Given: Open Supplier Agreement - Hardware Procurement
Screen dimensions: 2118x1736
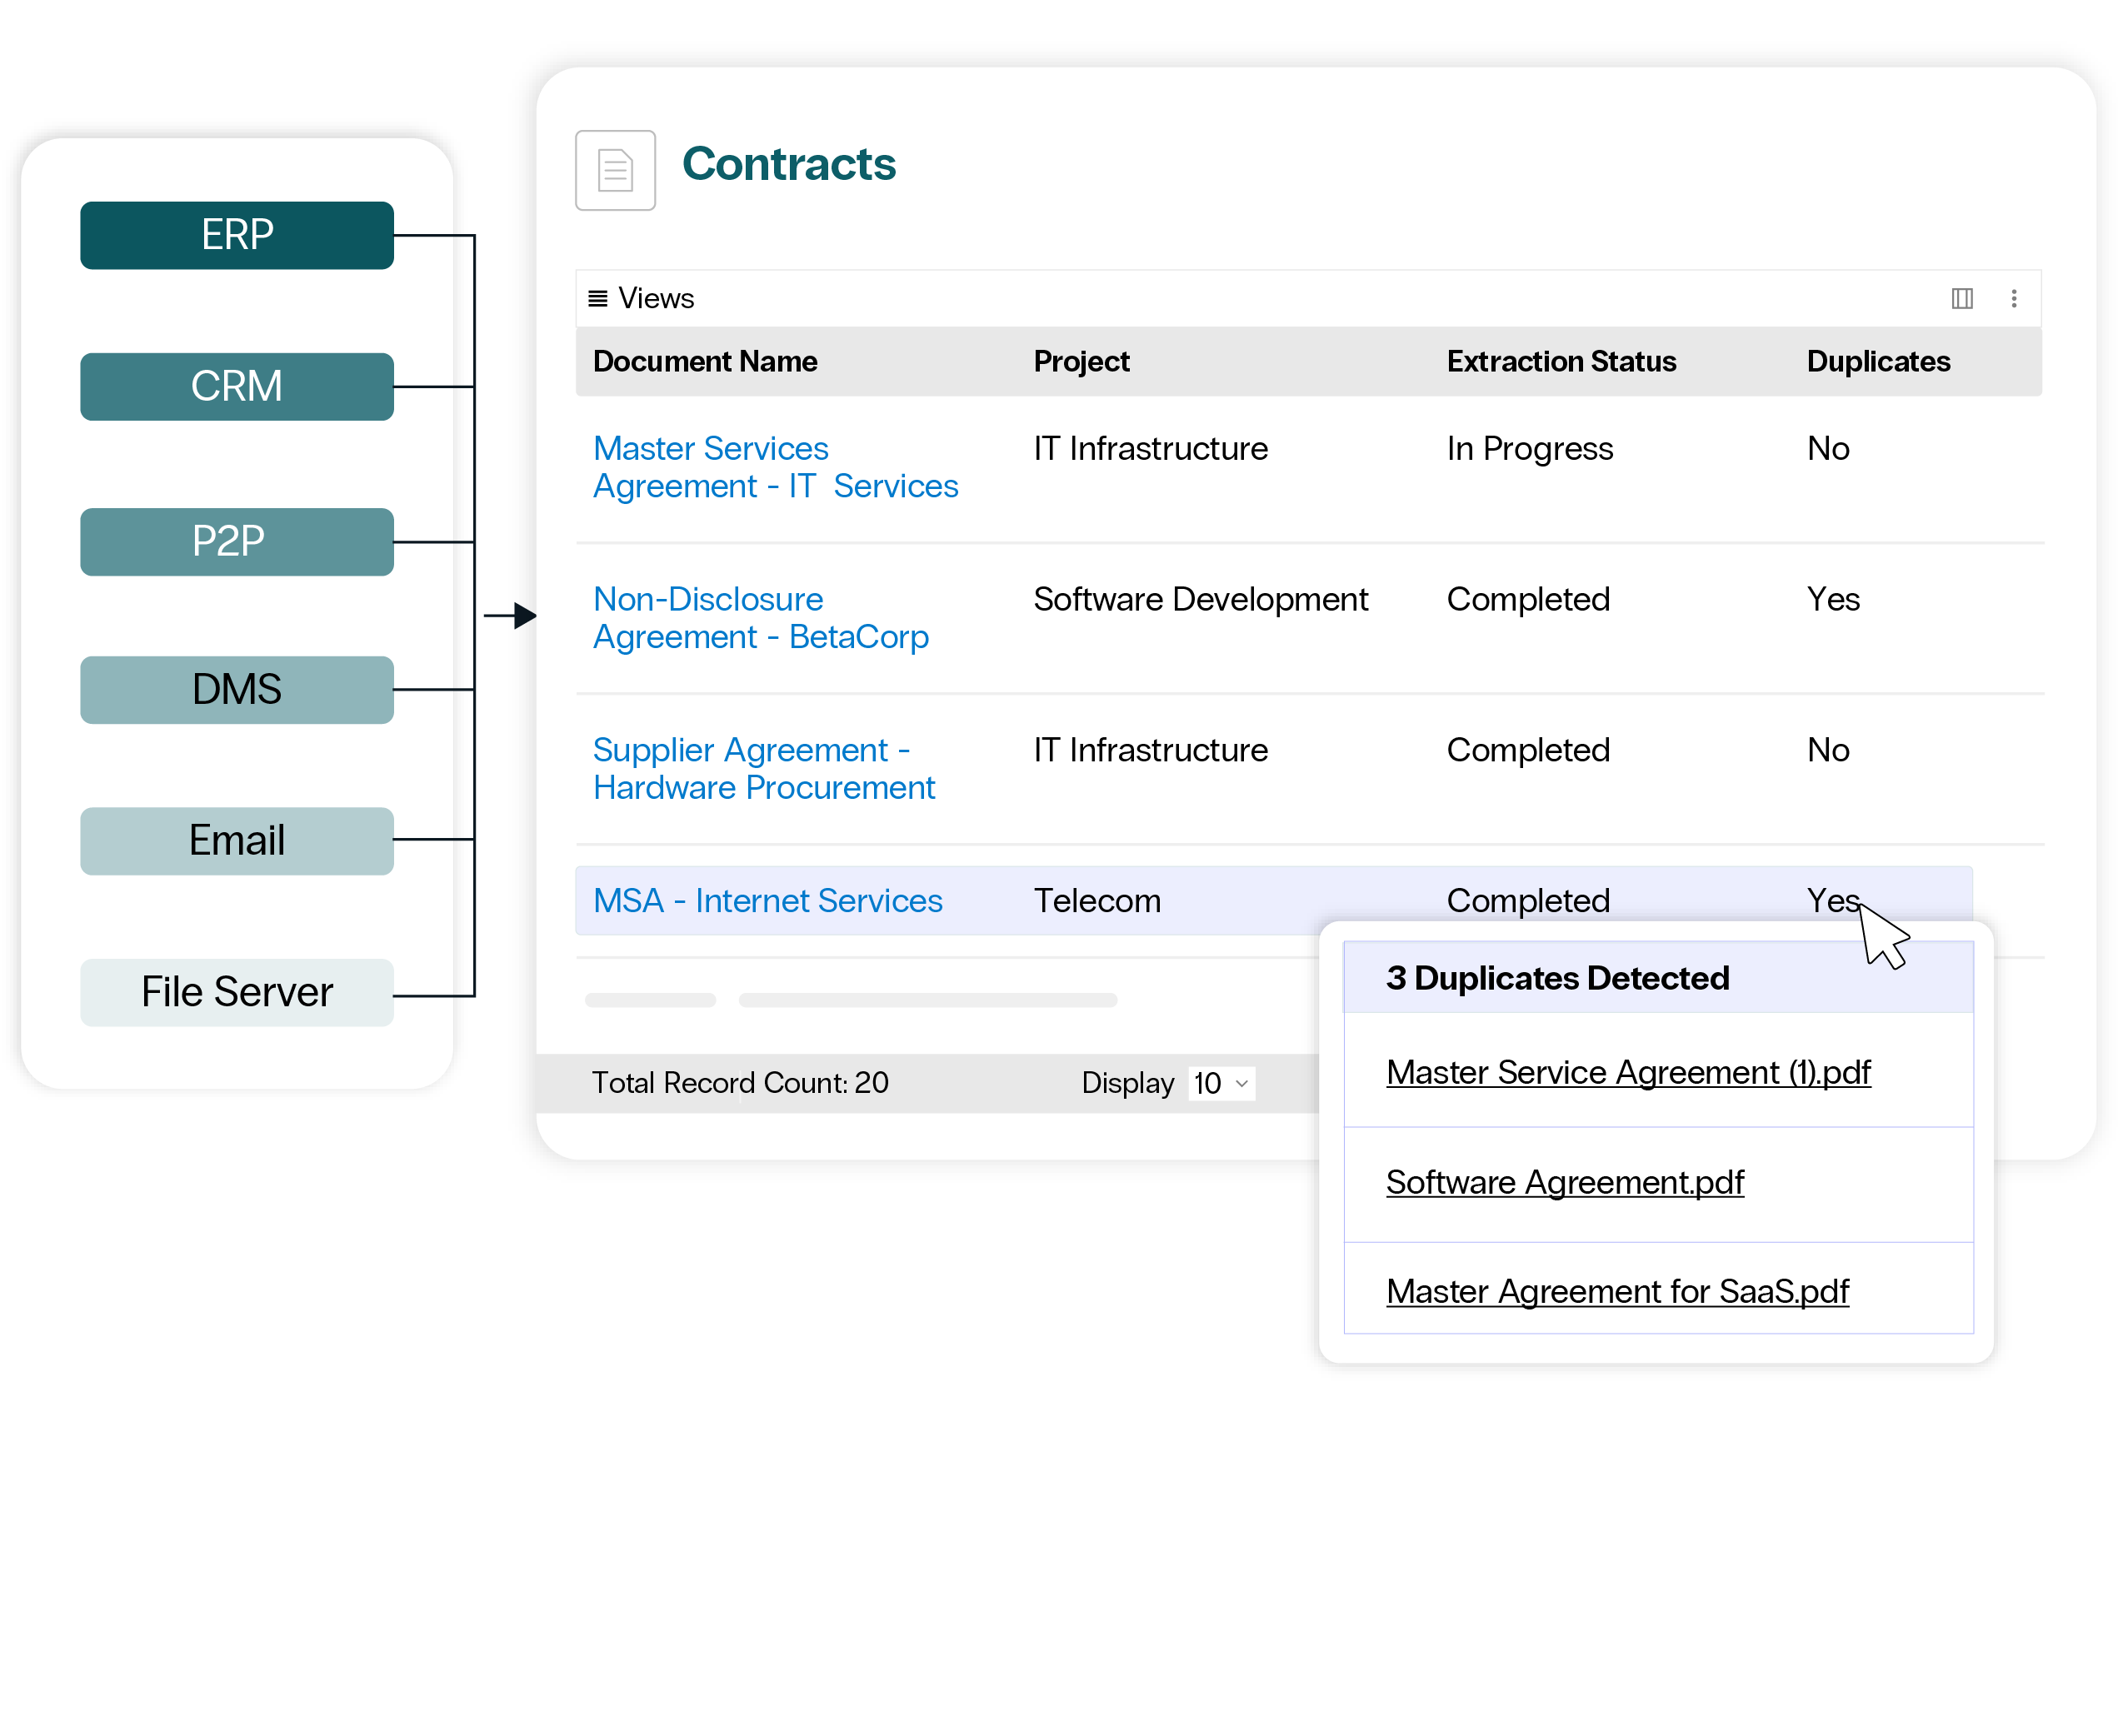Looking at the screenshot, I should [x=763, y=769].
